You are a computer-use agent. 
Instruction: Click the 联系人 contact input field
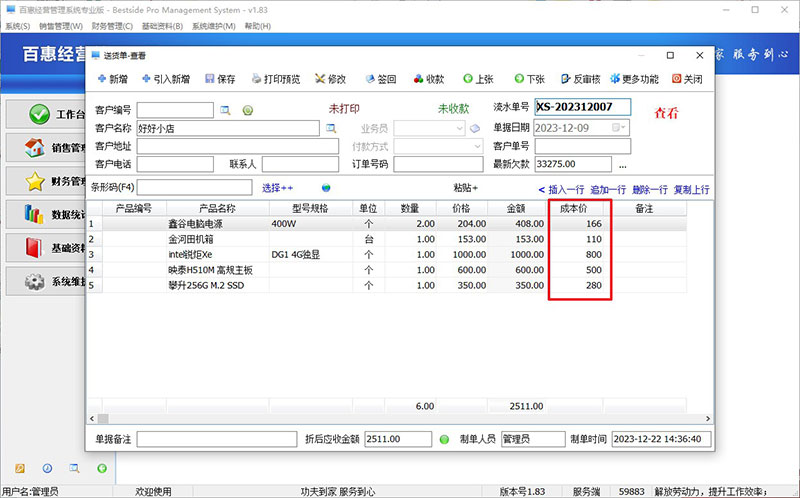click(x=300, y=164)
